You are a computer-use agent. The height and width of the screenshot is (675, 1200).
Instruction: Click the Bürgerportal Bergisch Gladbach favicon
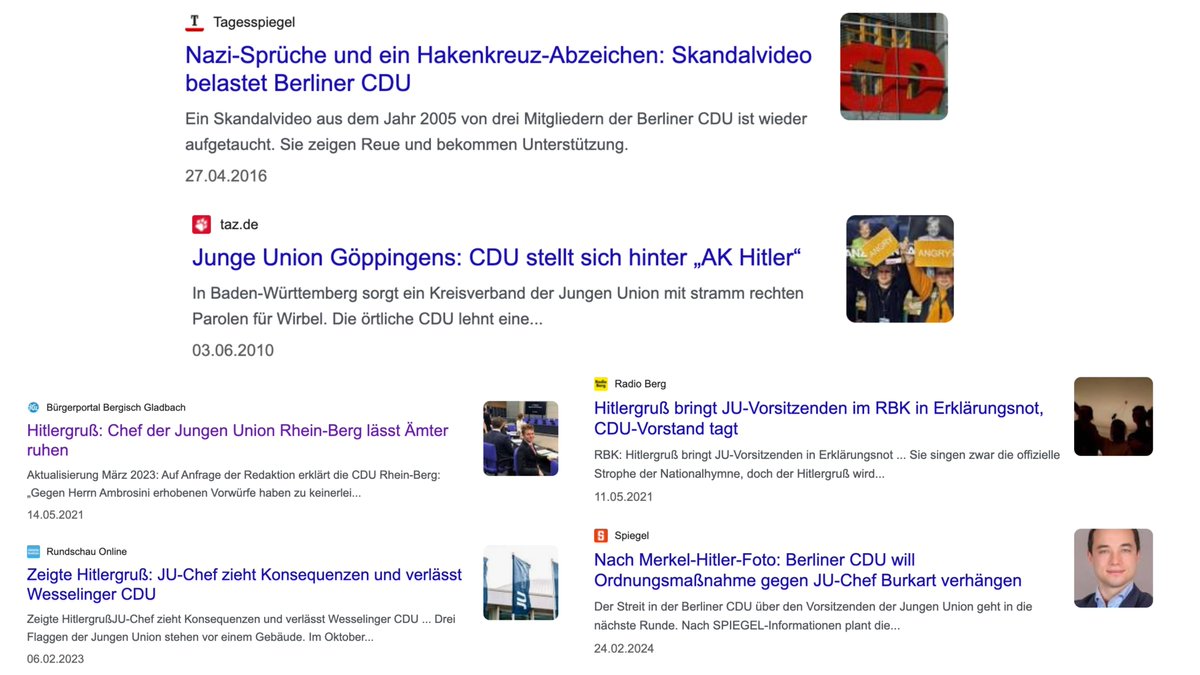(33, 407)
